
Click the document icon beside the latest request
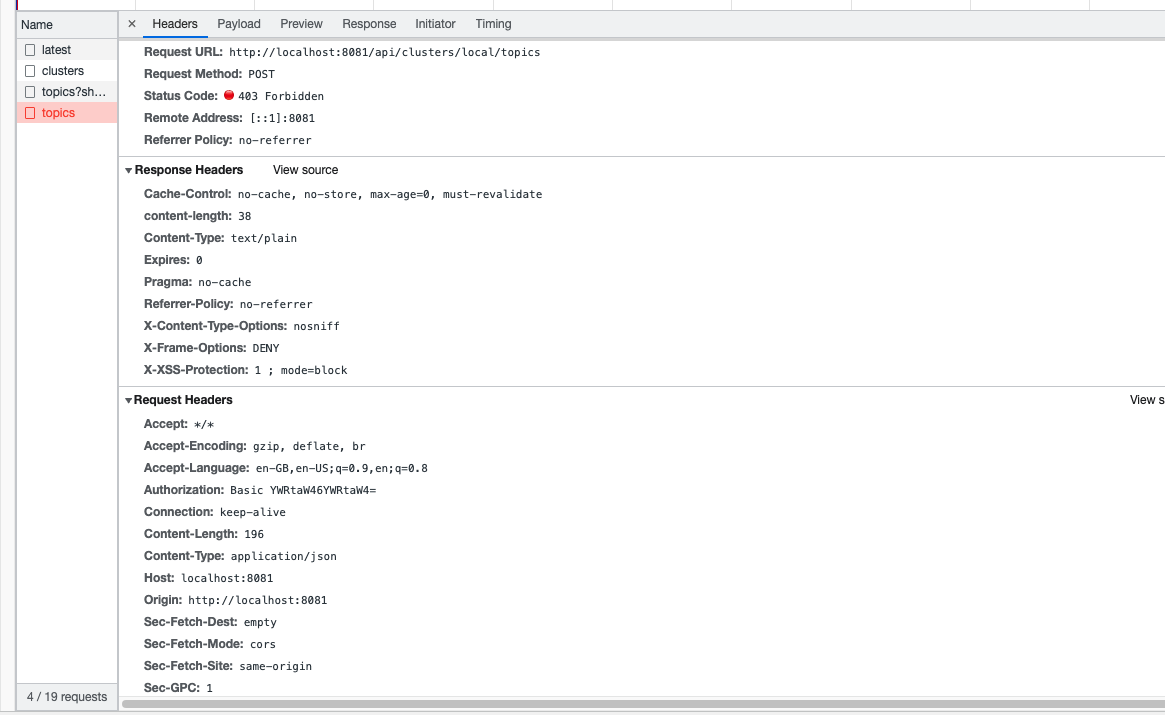click(30, 49)
